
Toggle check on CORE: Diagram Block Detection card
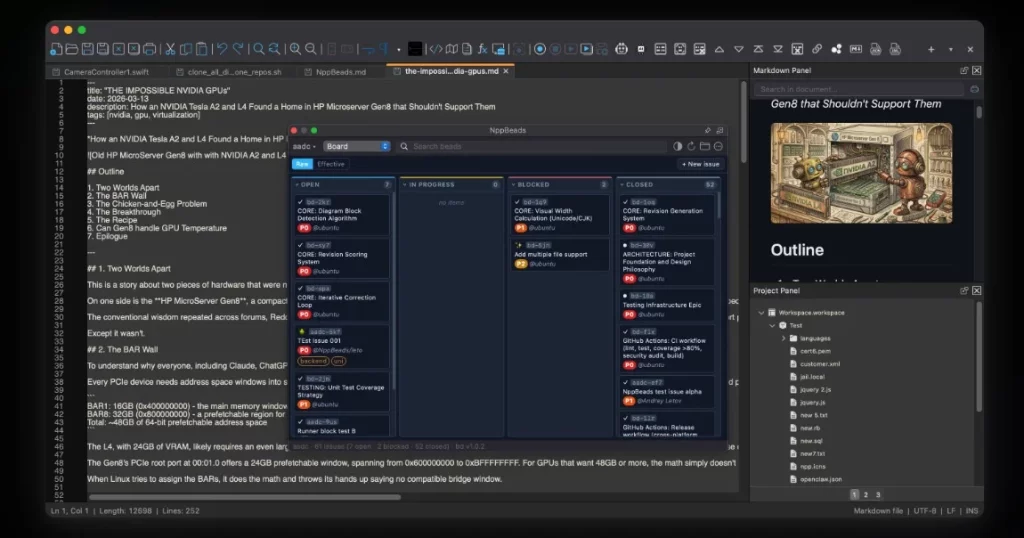pos(300,202)
